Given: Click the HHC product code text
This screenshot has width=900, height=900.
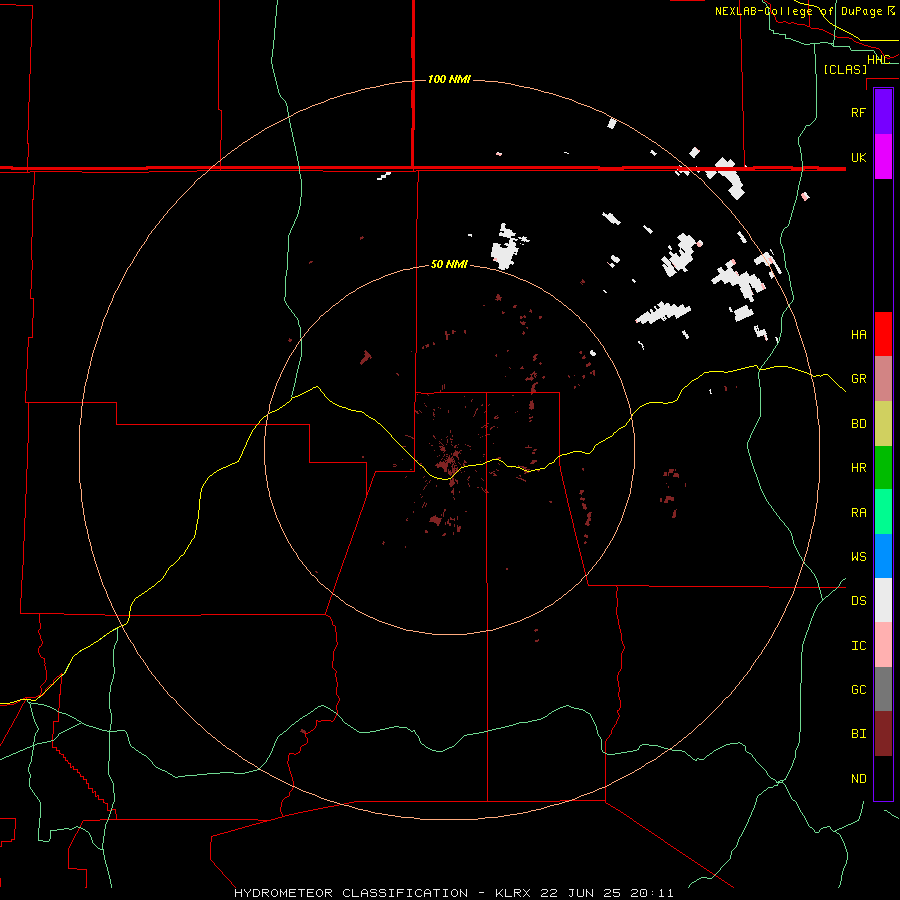Looking at the screenshot, I should click(878, 60).
